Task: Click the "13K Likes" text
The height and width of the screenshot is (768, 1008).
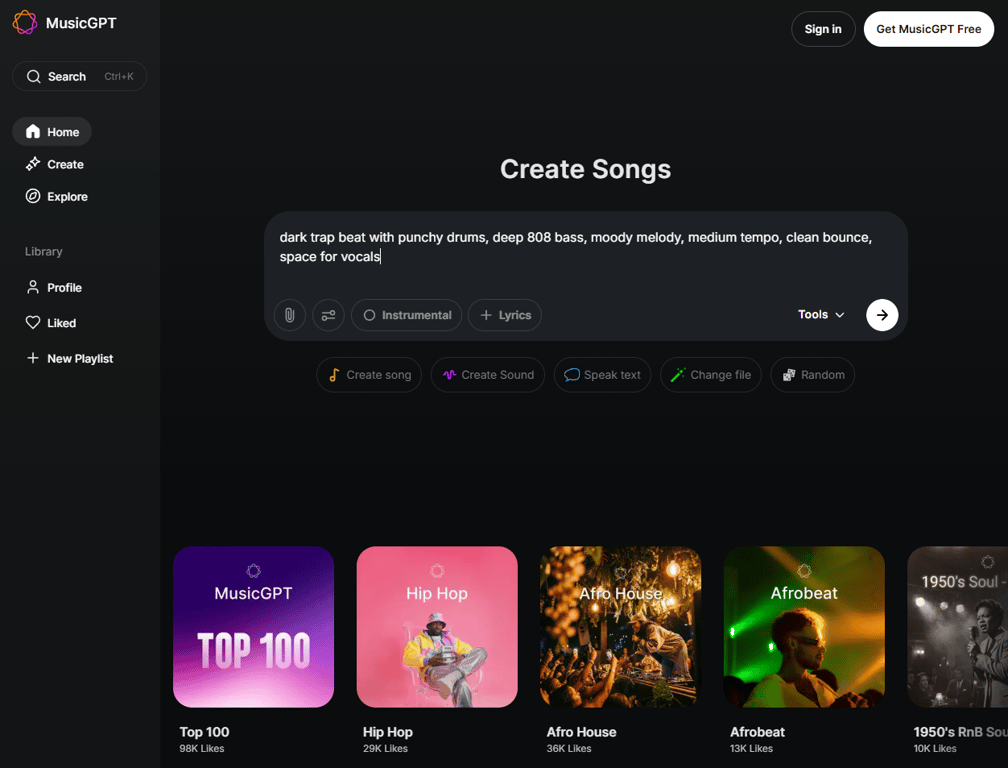Action: pyautogui.click(x=752, y=749)
